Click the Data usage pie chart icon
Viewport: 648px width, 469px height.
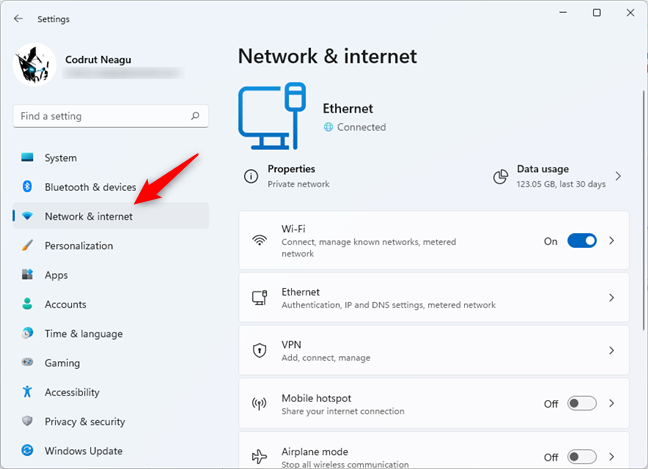(500, 177)
